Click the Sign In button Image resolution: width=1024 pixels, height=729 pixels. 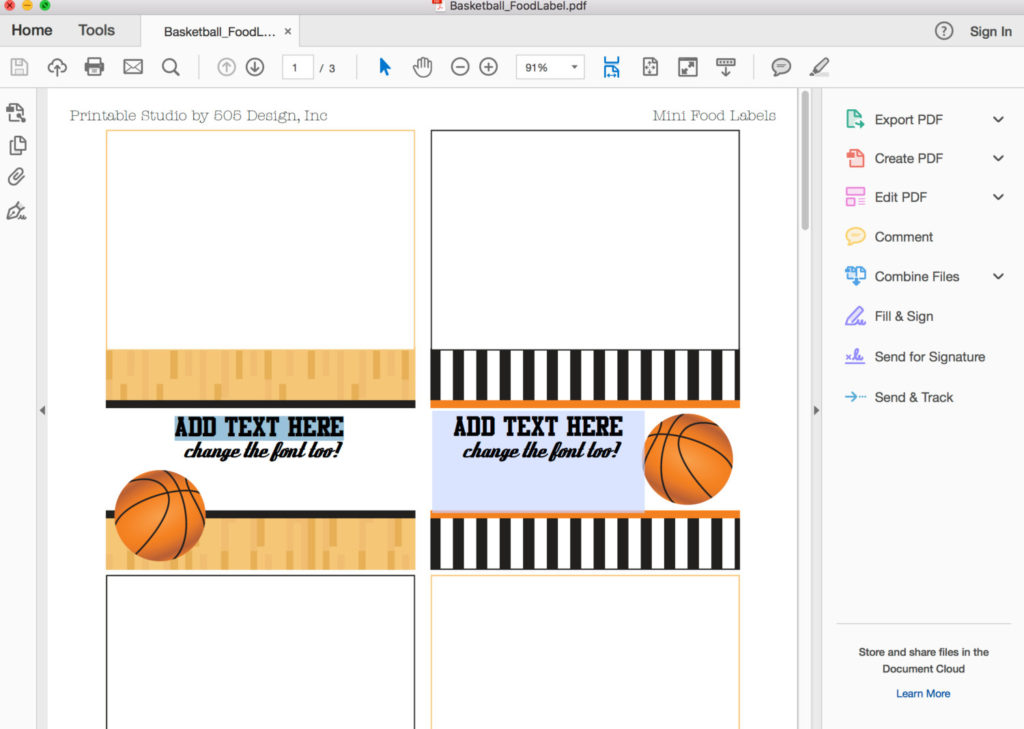pos(990,31)
